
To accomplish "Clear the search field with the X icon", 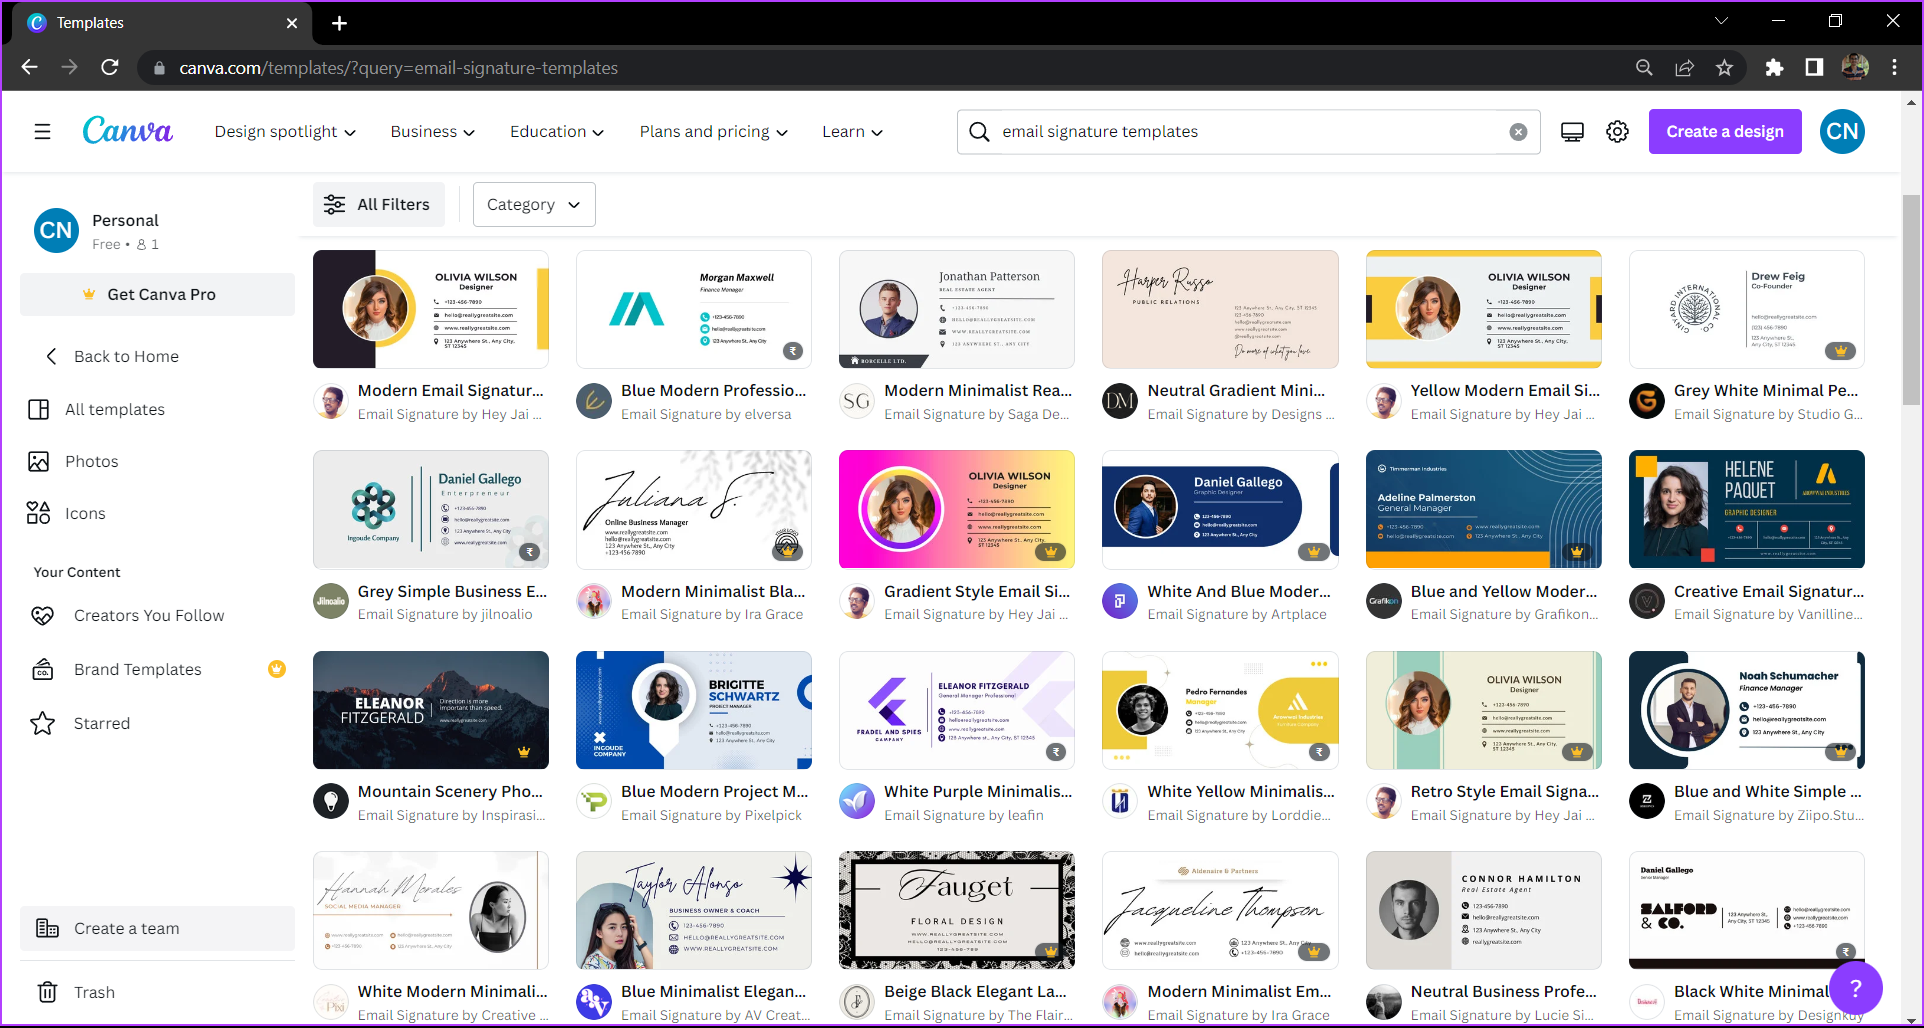I will click(1518, 132).
